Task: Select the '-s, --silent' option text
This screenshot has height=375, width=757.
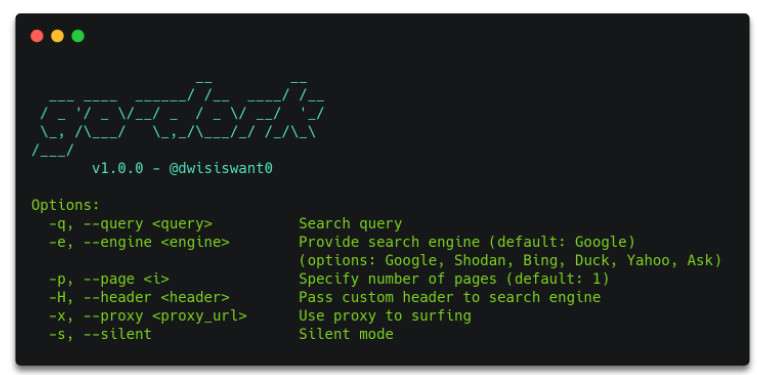Action: coord(100,334)
